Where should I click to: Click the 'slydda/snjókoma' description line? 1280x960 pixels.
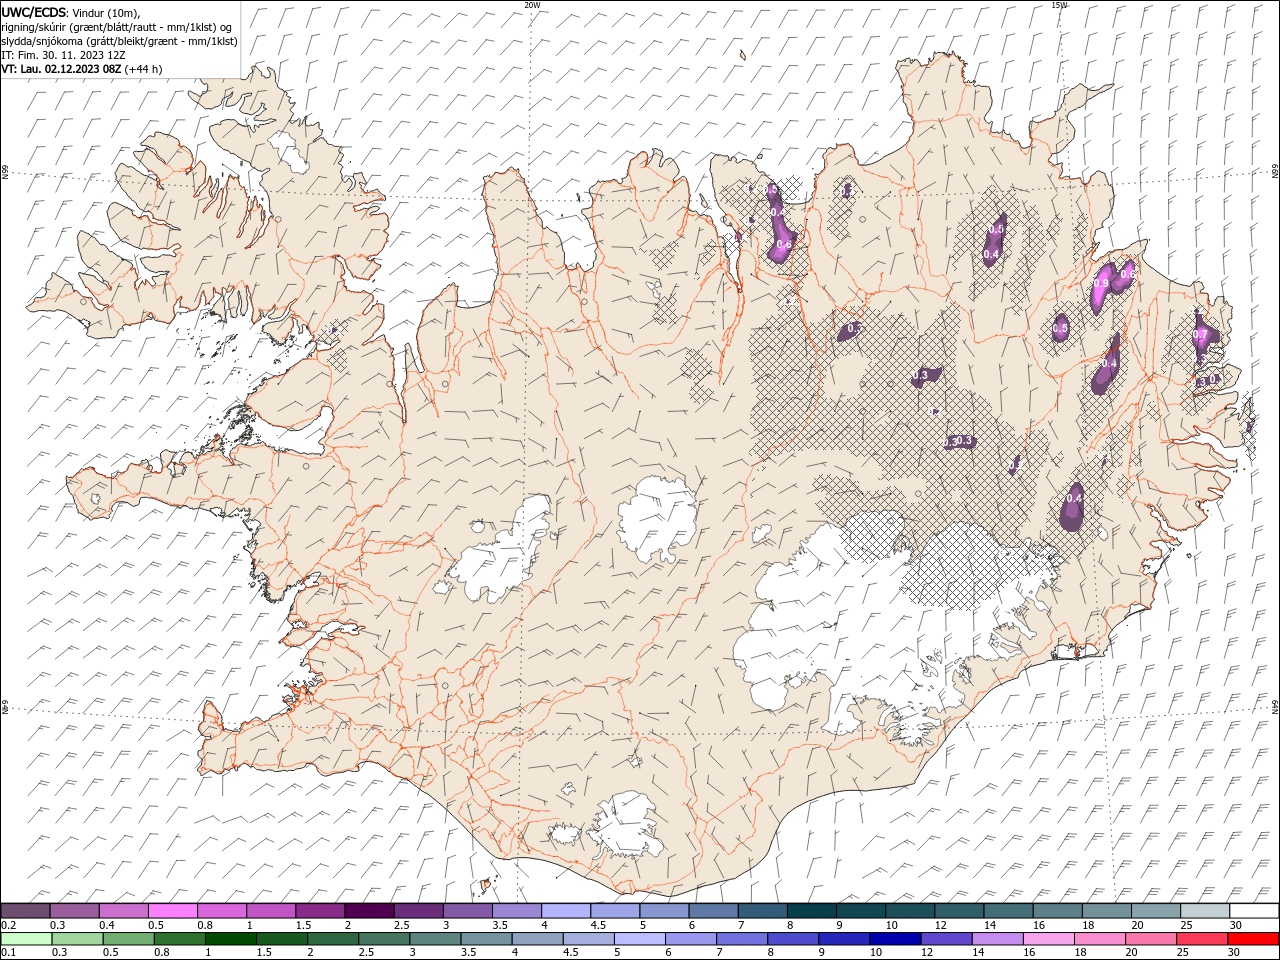coord(119,41)
